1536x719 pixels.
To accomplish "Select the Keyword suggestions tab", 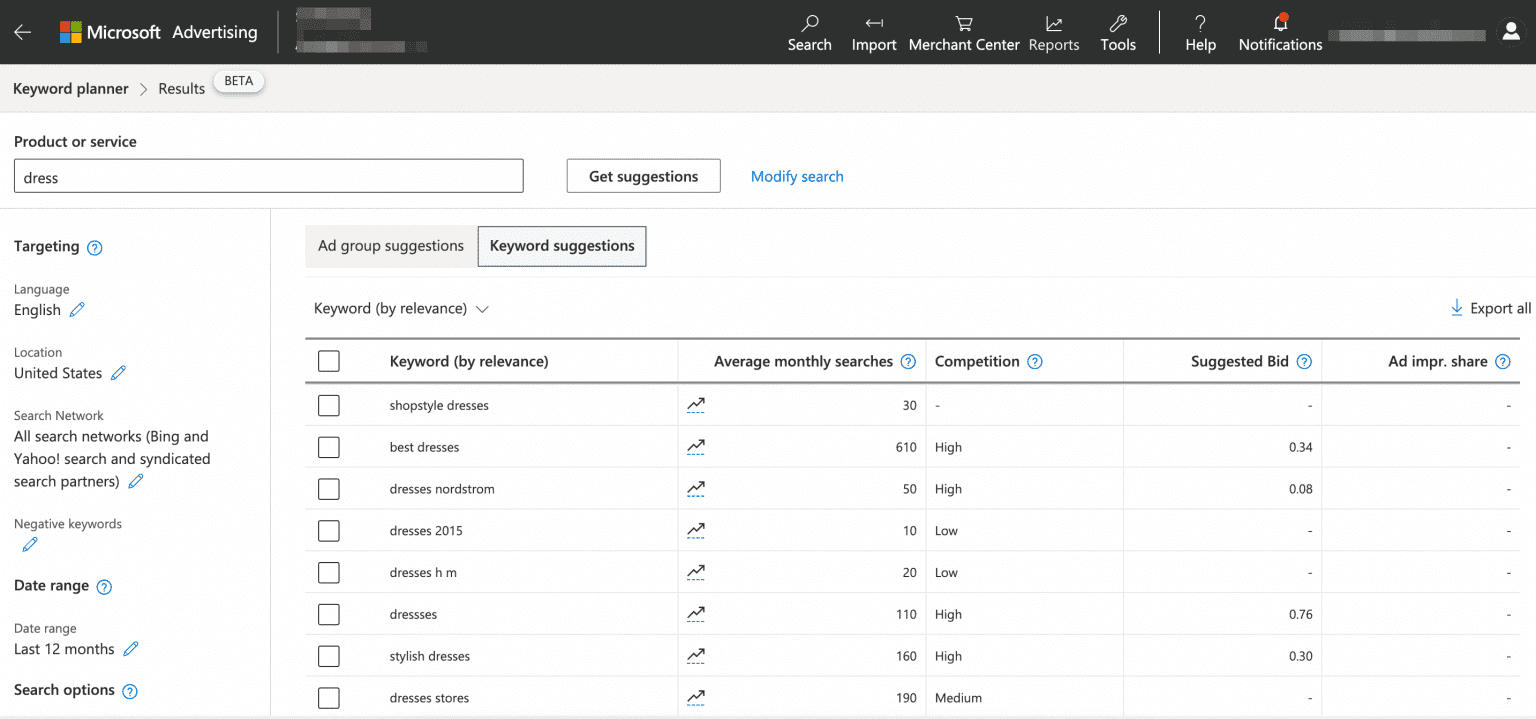I will pos(561,245).
